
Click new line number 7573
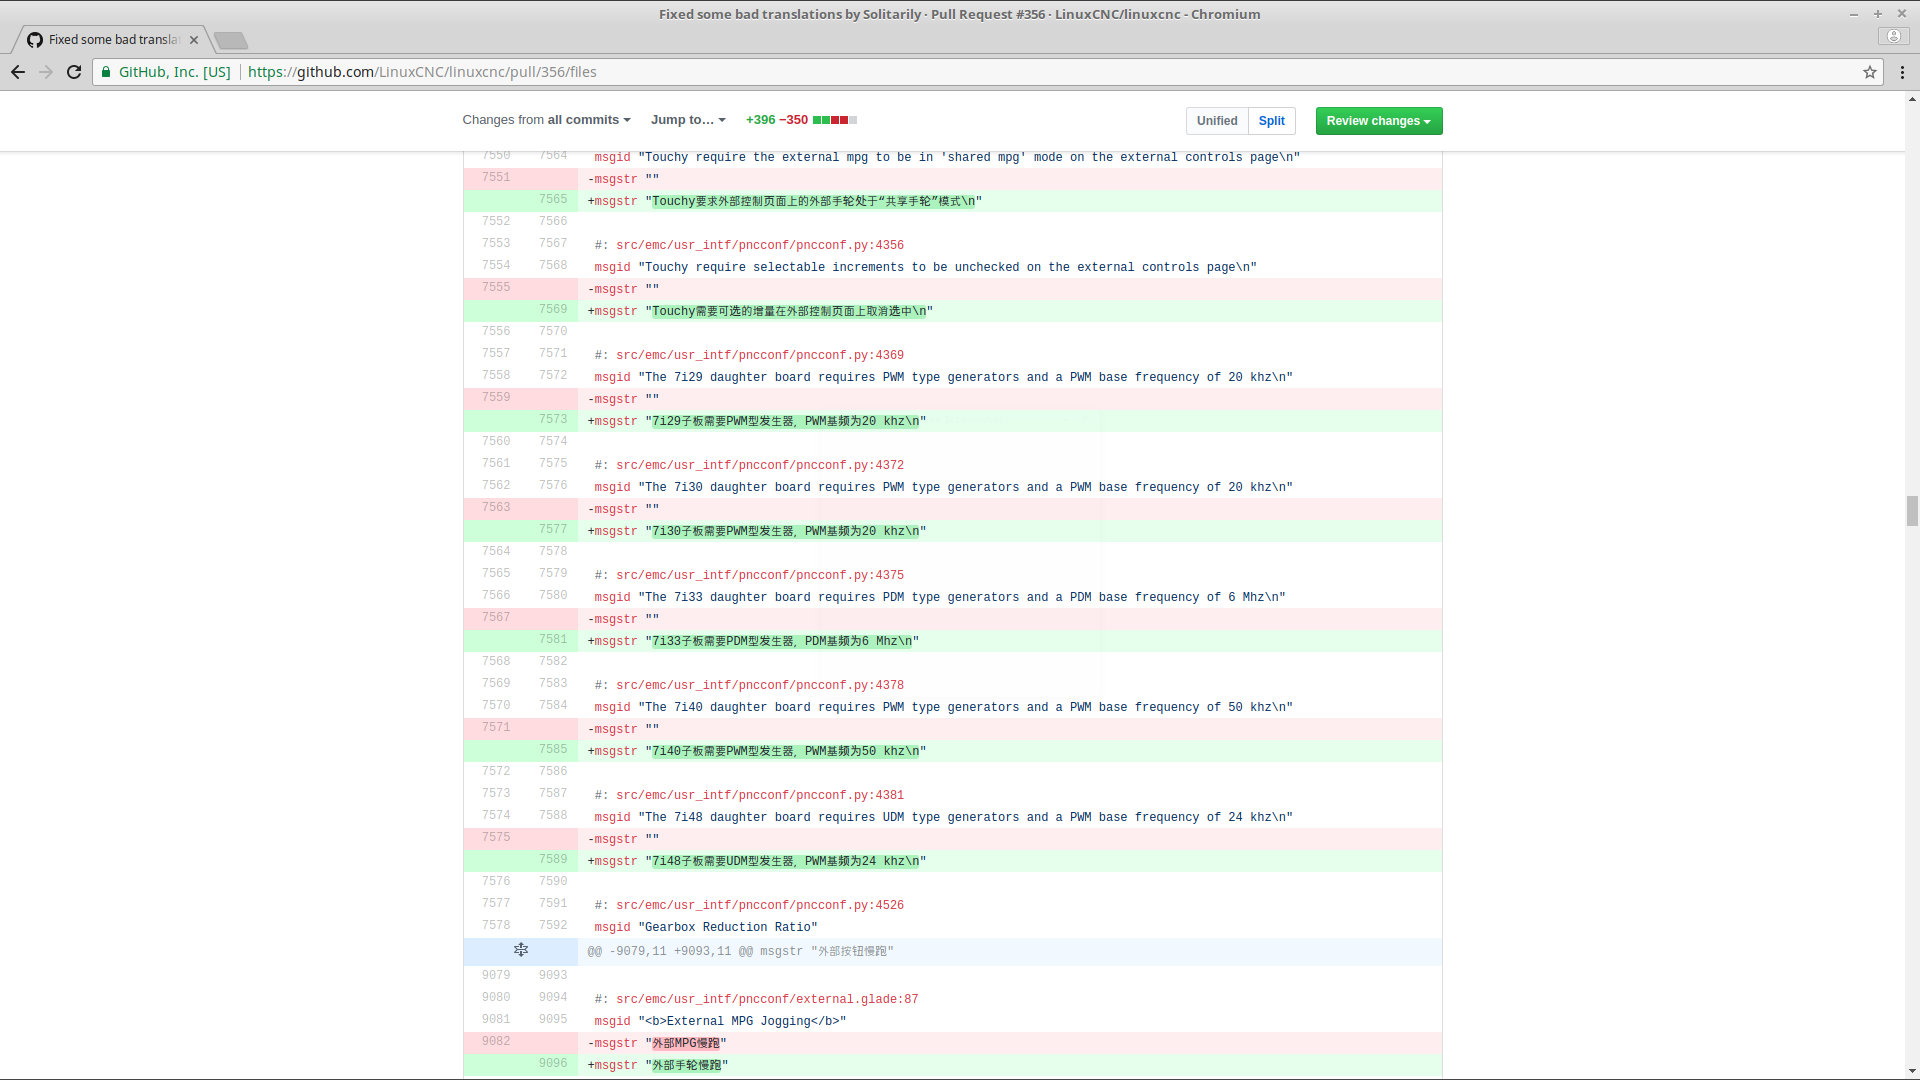(553, 420)
